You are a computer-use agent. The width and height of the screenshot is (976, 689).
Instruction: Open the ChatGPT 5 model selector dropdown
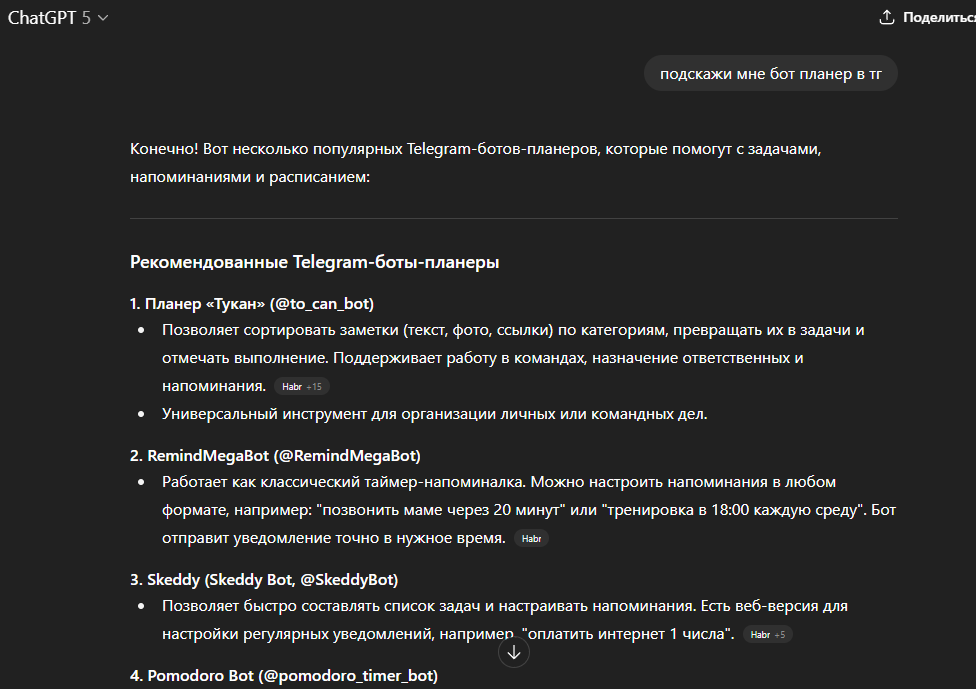[58, 18]
